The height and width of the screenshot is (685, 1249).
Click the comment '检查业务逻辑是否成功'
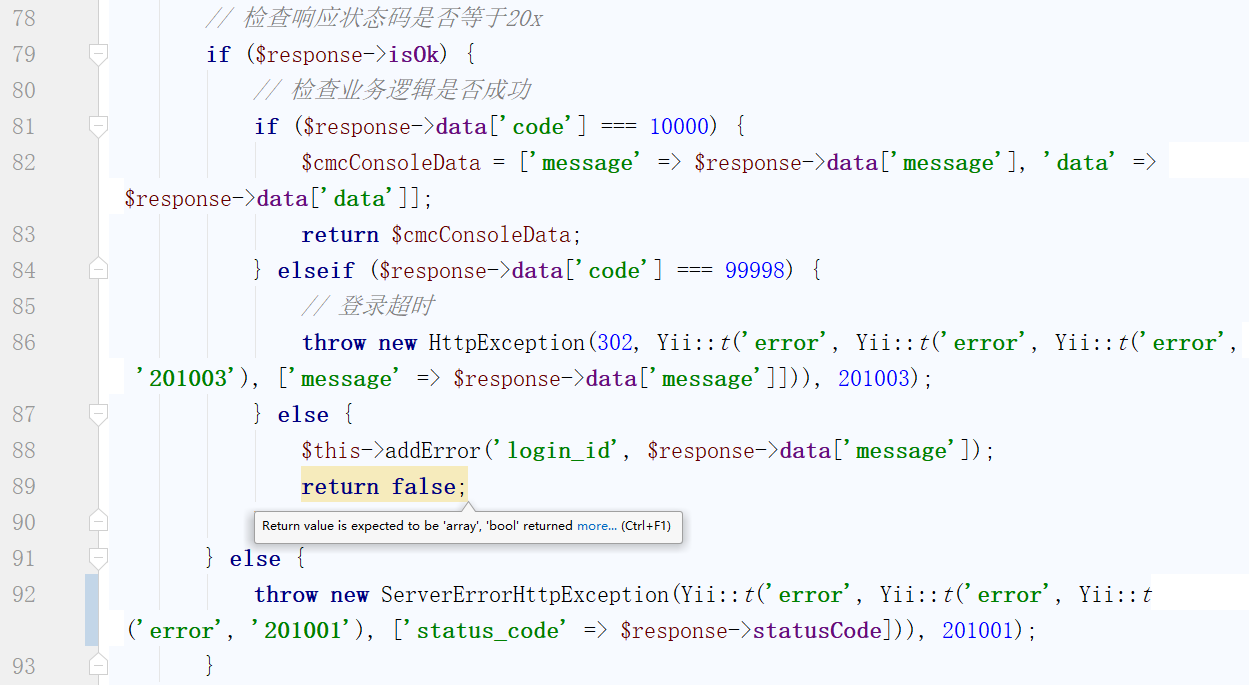391,90
